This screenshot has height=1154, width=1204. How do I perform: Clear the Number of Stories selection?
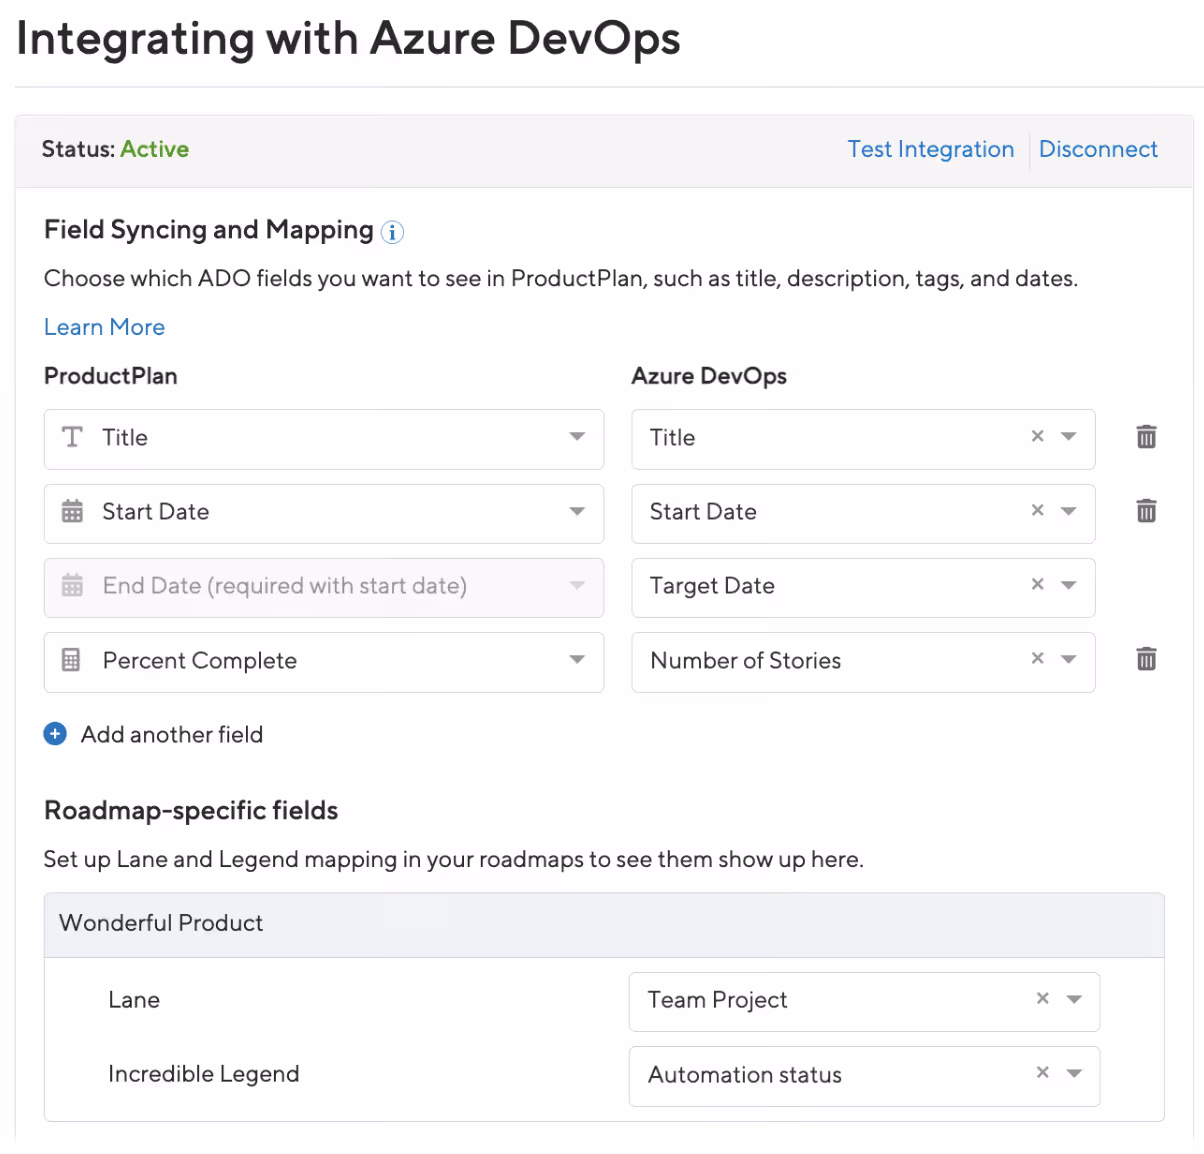(1038, 658)
